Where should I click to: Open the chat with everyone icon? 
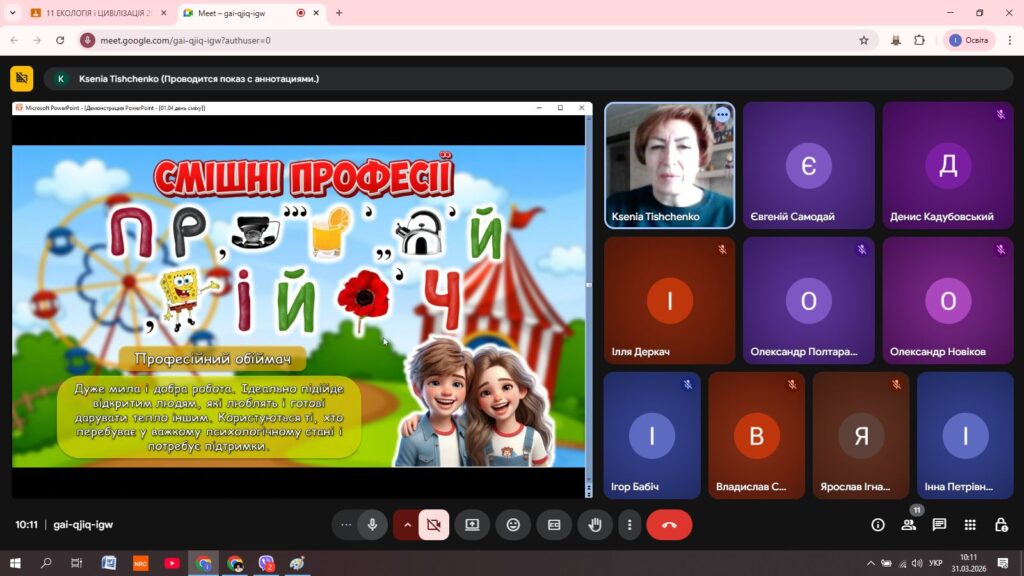click(939, 524)
